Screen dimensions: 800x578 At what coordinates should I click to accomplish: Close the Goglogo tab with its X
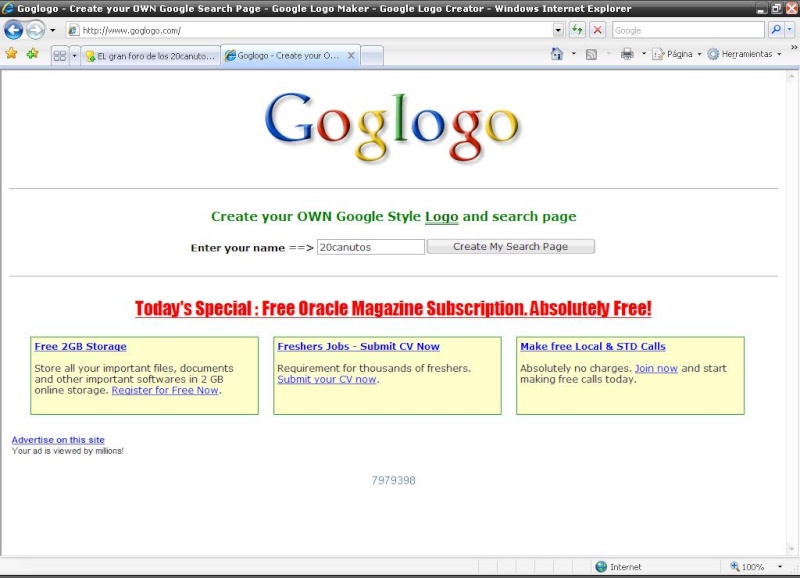351,55
